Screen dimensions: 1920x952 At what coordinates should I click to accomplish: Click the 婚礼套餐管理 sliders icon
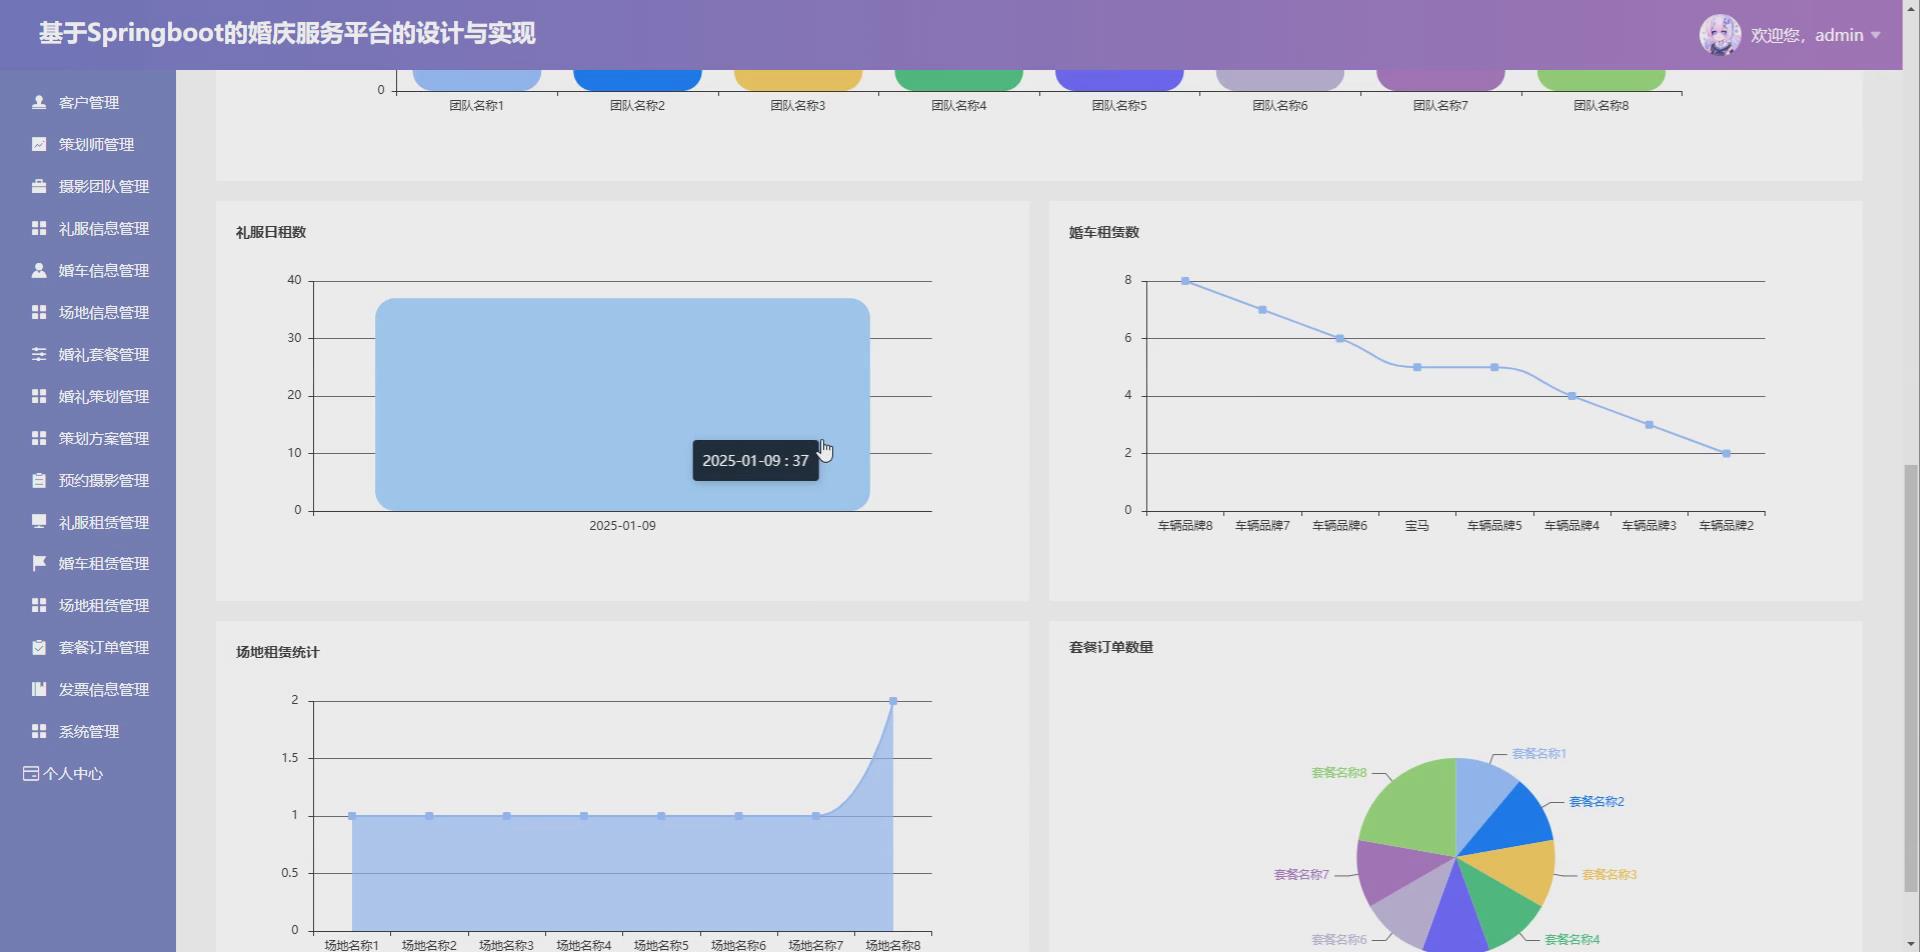pyautogui.click(x=39, y=354)
